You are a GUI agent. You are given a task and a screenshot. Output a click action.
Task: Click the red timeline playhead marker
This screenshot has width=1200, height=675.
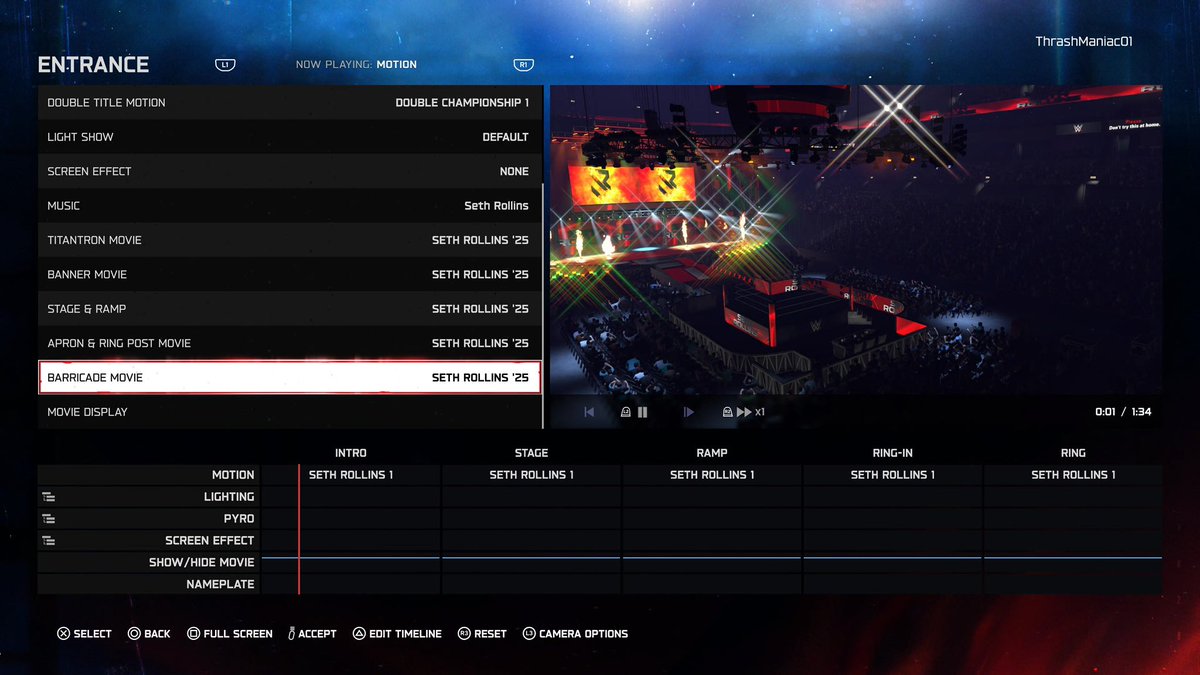299,529
